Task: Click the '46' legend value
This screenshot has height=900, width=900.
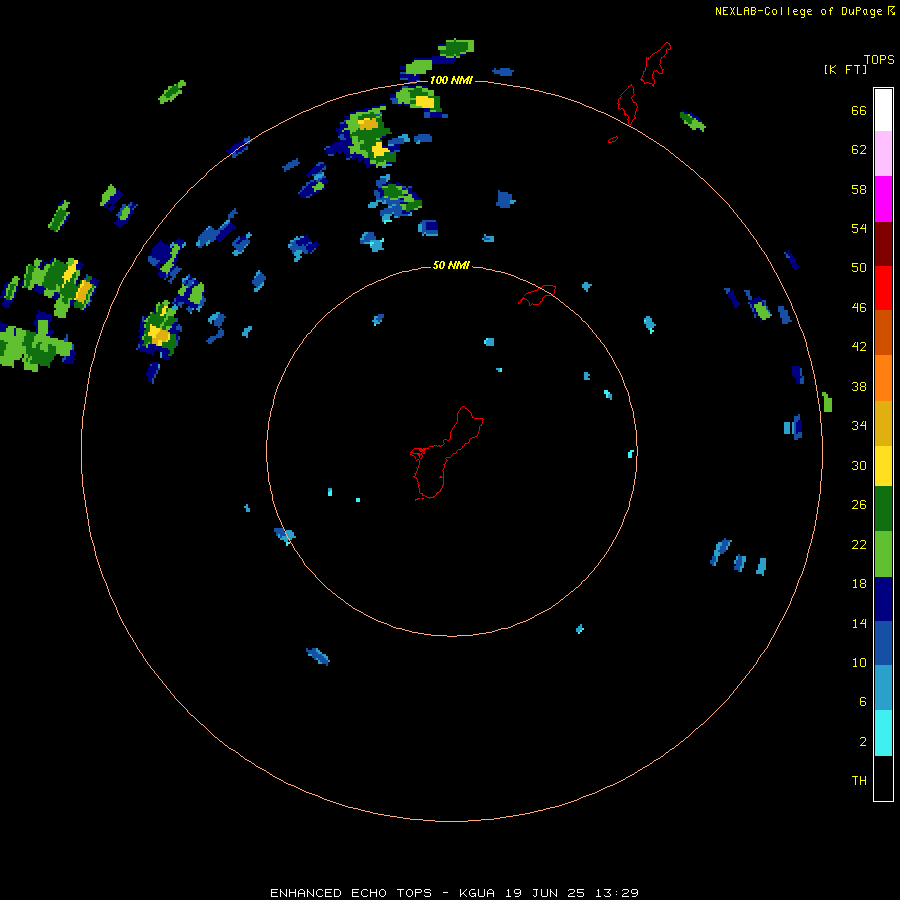Action: click(x=859, y=308)
